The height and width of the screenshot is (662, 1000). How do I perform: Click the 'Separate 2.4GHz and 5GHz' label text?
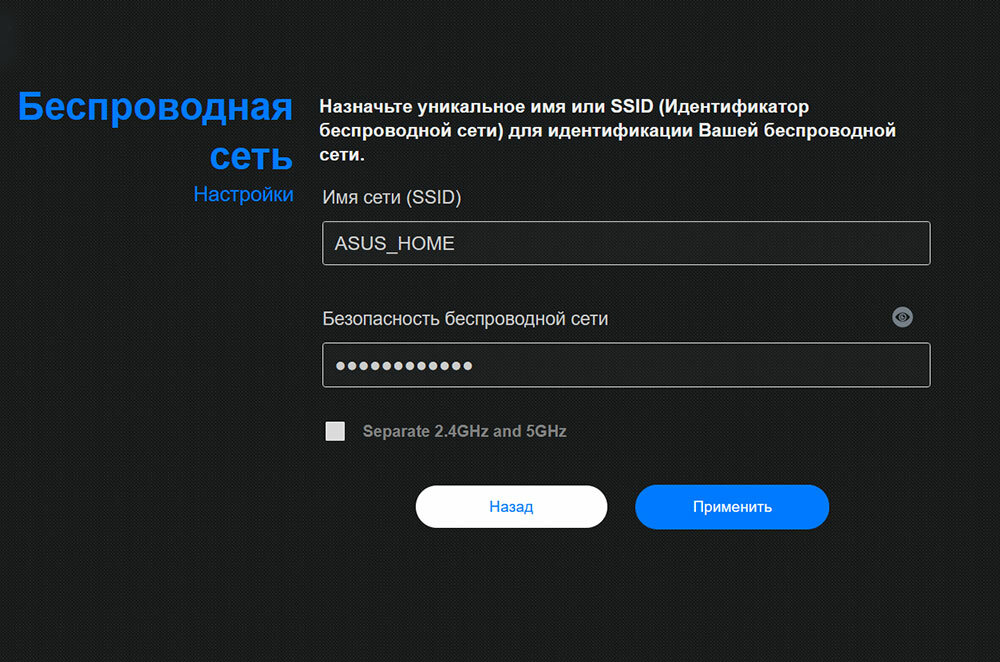click(x=464, y=431)
